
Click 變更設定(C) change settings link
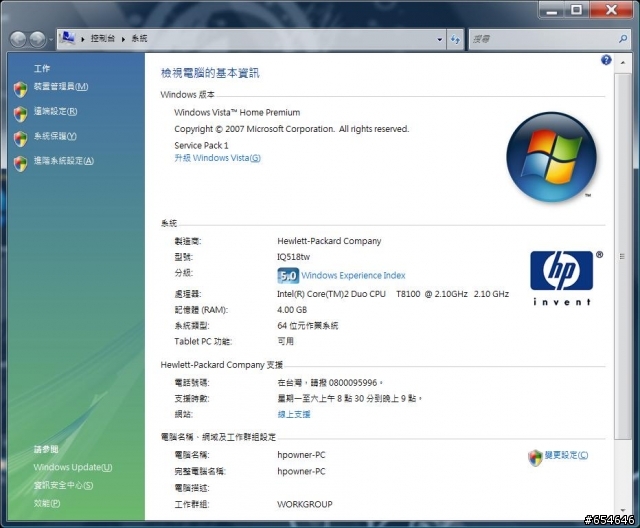(567, 455)
